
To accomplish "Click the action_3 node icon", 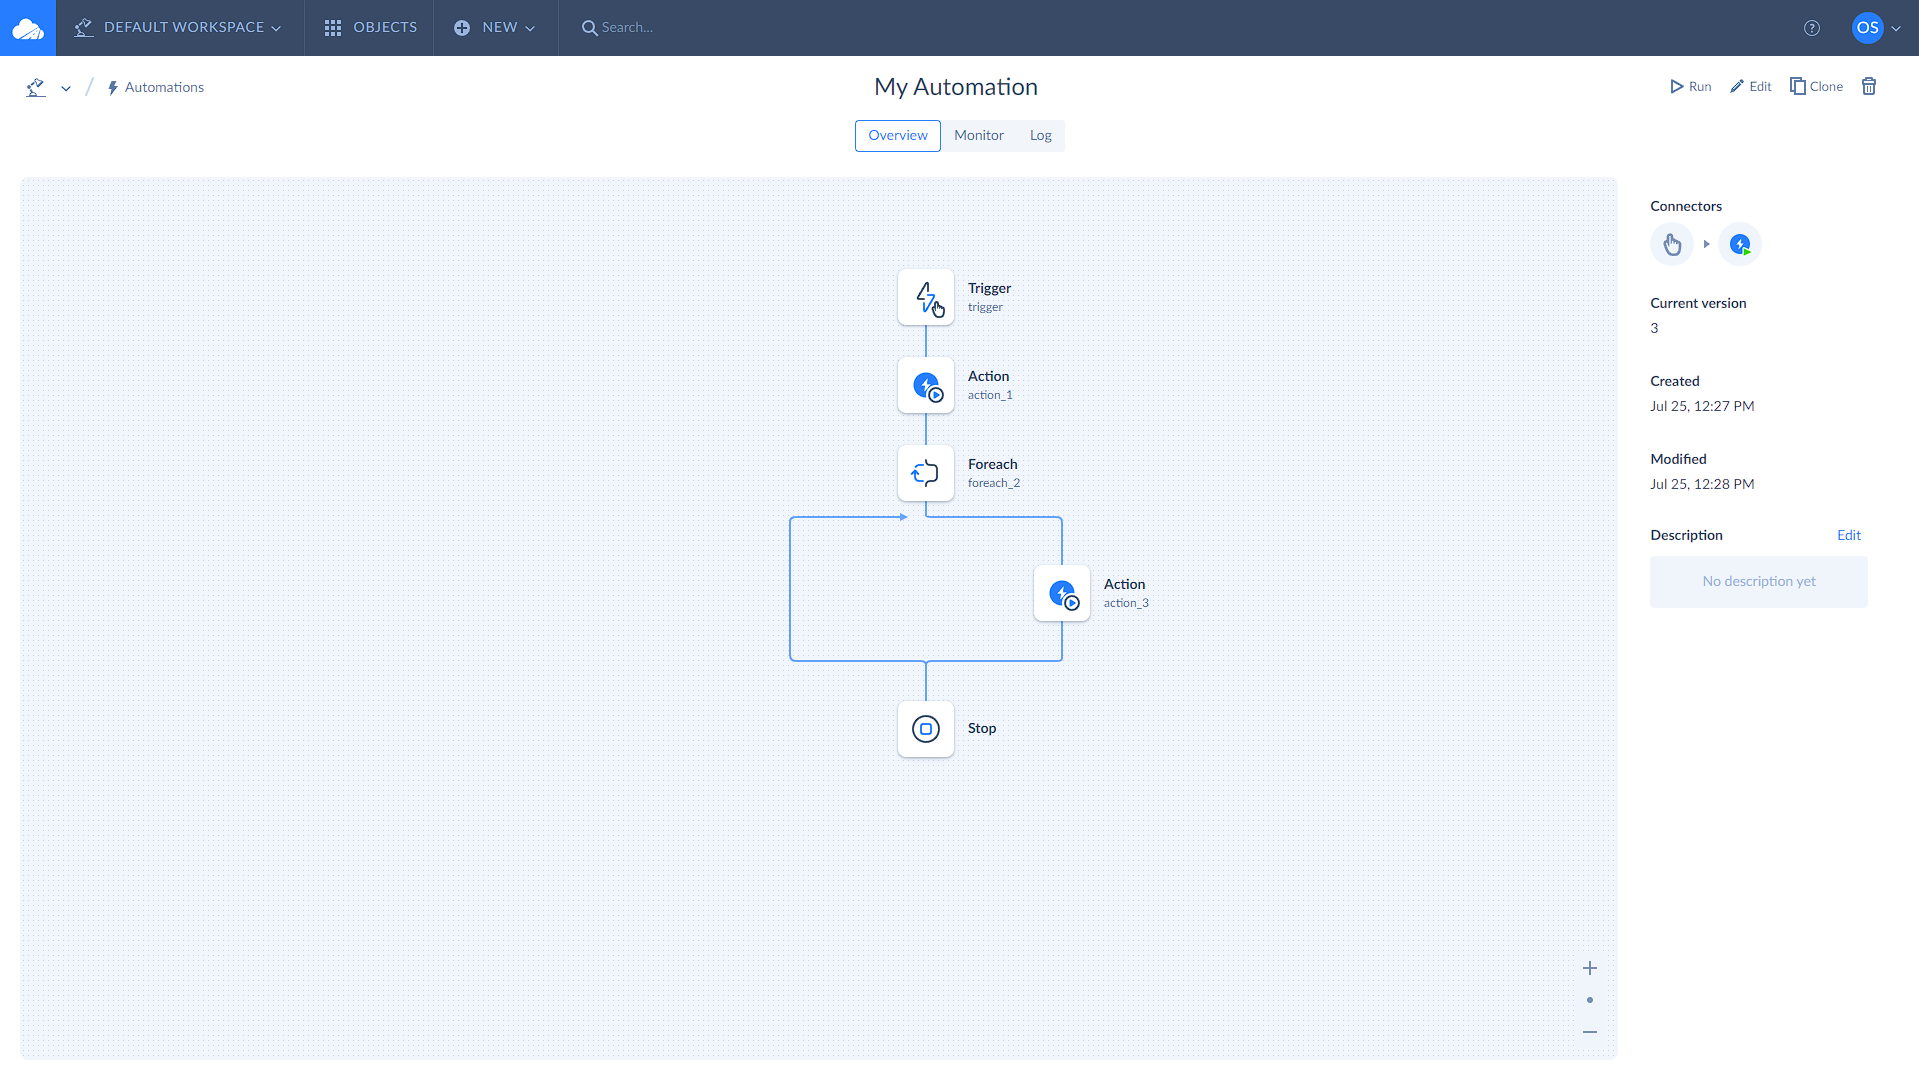I will coord(1061,593).
